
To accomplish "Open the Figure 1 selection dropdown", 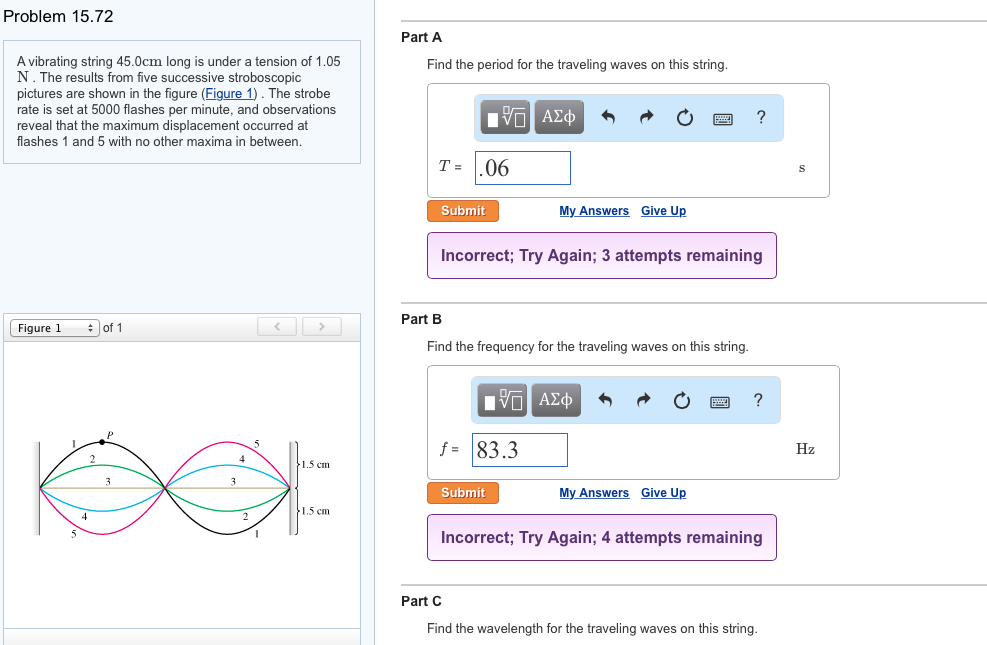I will [54, 327].
